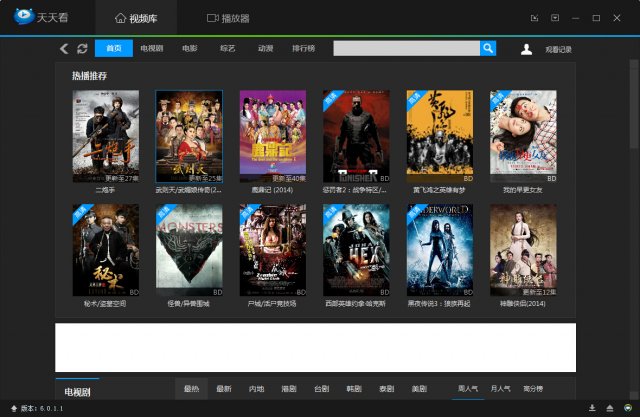Open the user account profile icon
This screenshot has width=640, height=417.
(x=526, y=49)
